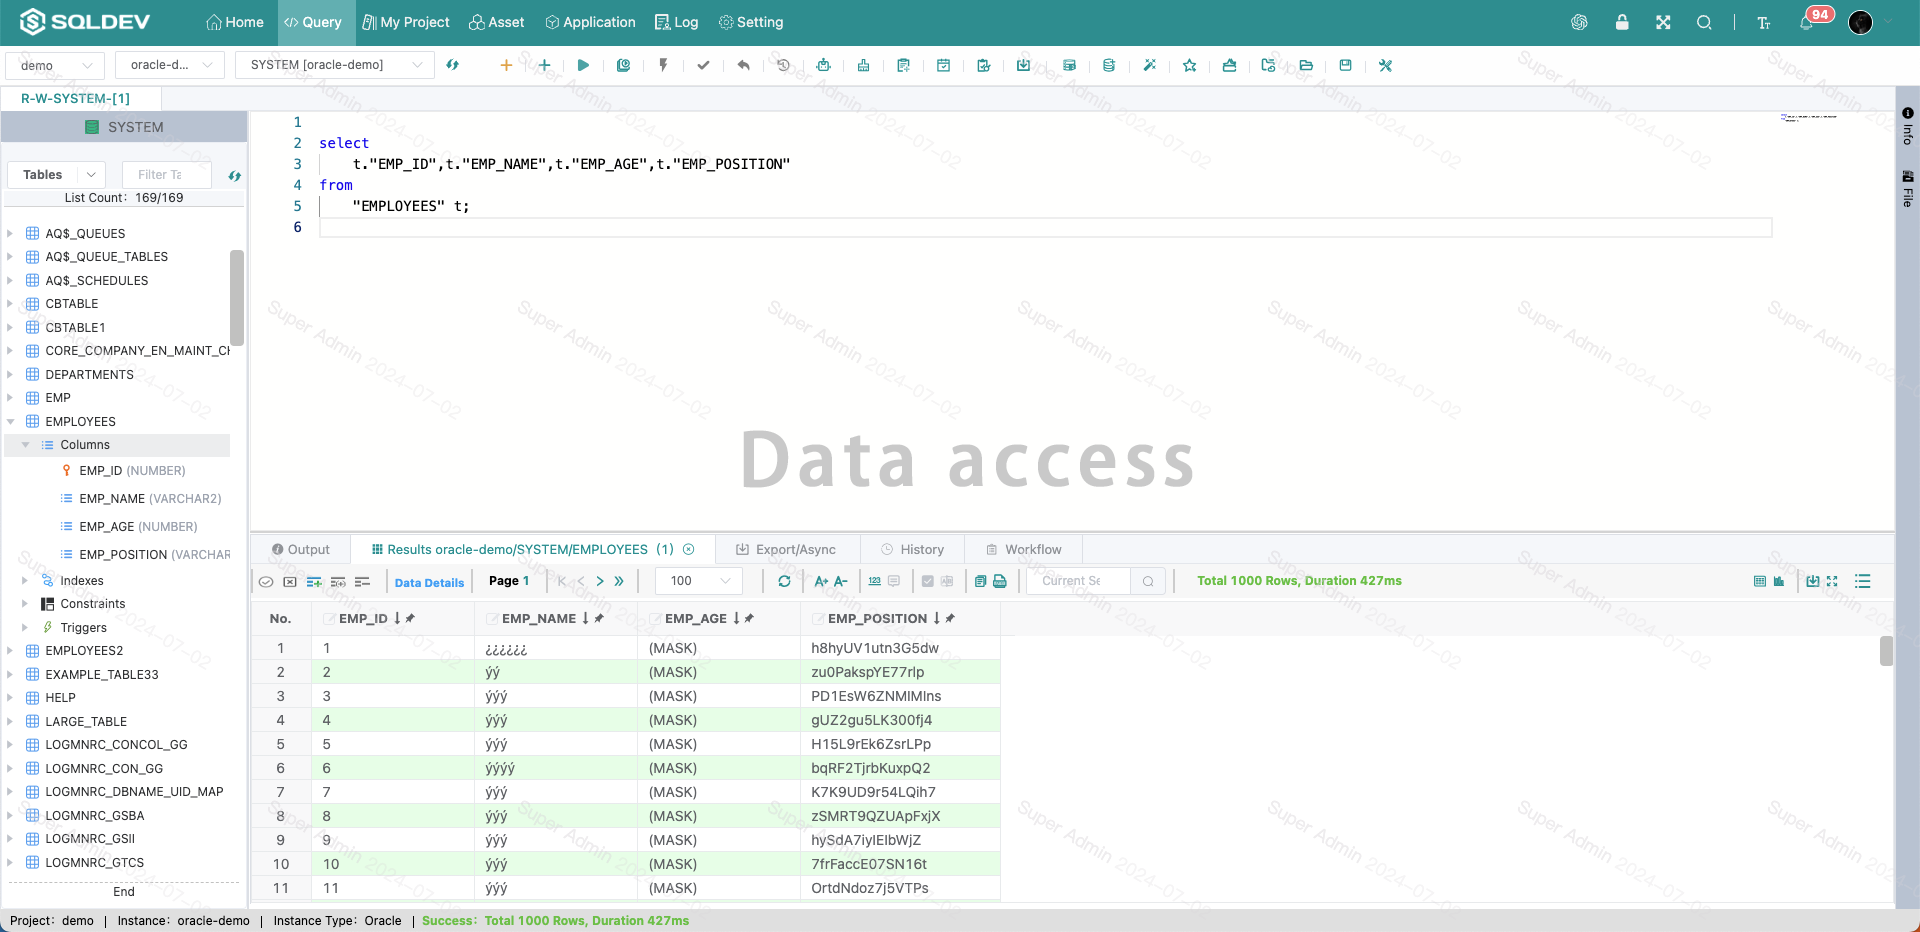Switch to the Workflow tab
This screenshot has width=1920, height=932.
[1023, 550]
